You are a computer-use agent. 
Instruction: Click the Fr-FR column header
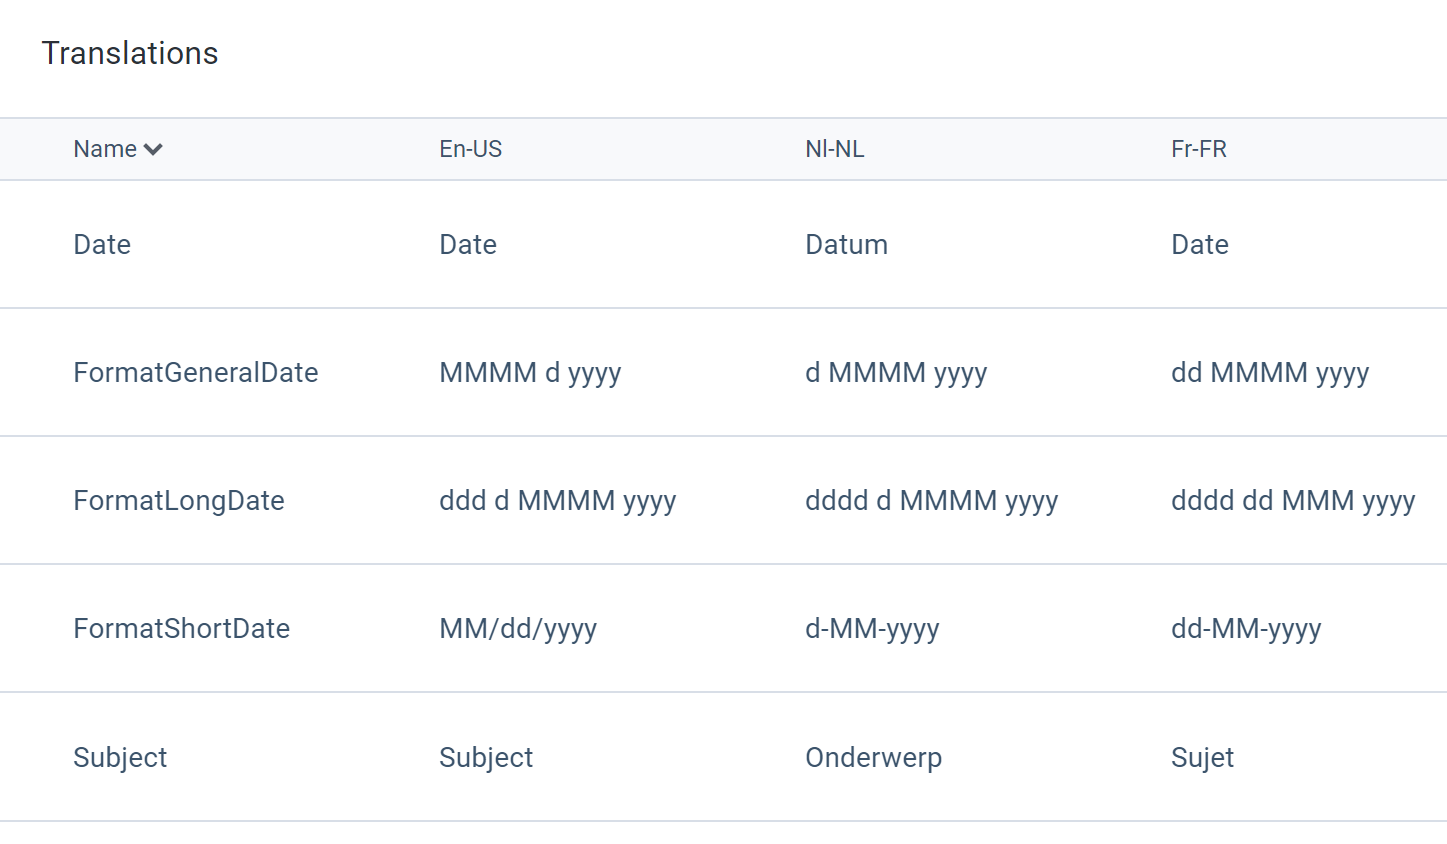pos(1198,149)
